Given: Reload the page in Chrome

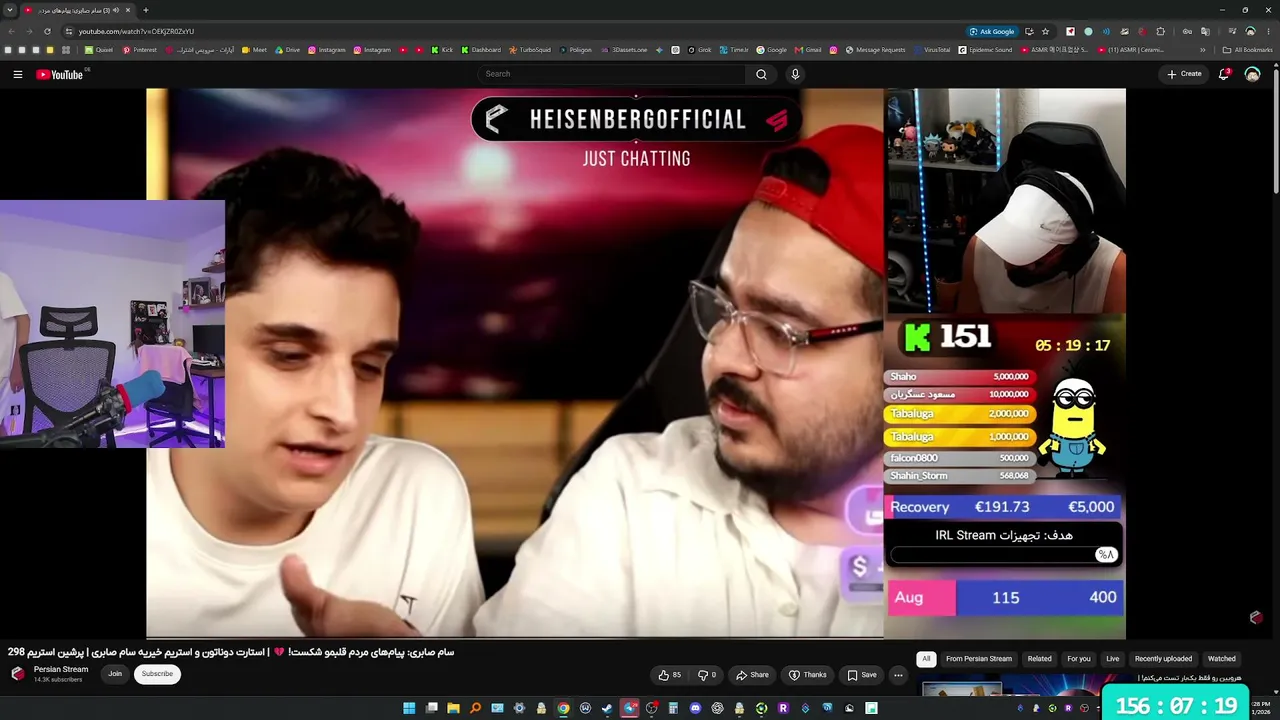Looking at the screenshot, I should (x=47, y=31).
